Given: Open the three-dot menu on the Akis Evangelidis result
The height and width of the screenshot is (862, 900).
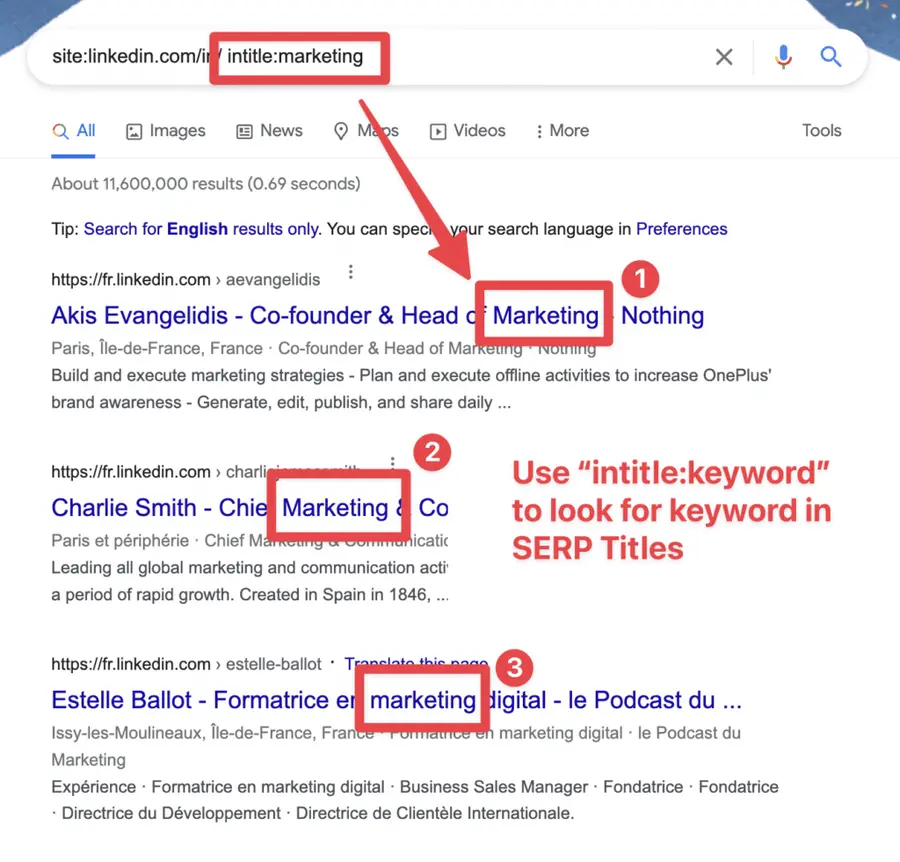Looking at the screenshot, I should (351, 271).
